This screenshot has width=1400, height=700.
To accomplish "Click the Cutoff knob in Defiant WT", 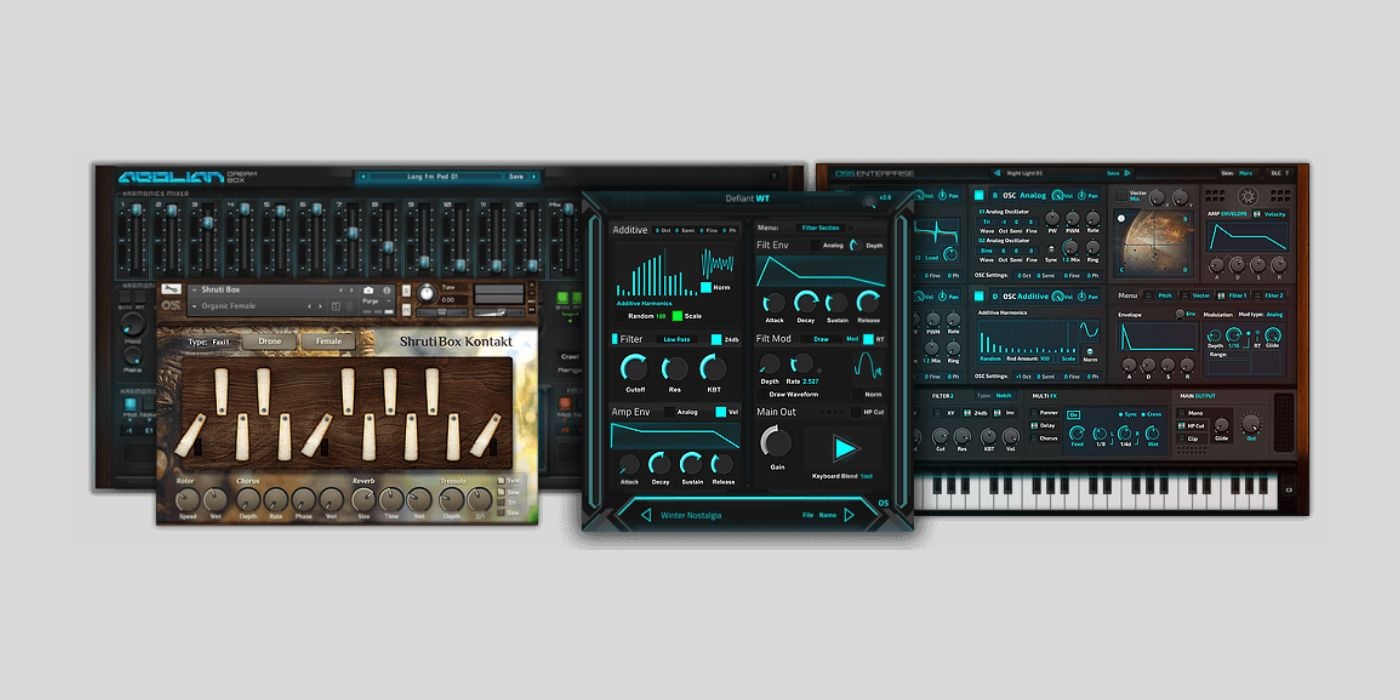I will click(634, 368).
